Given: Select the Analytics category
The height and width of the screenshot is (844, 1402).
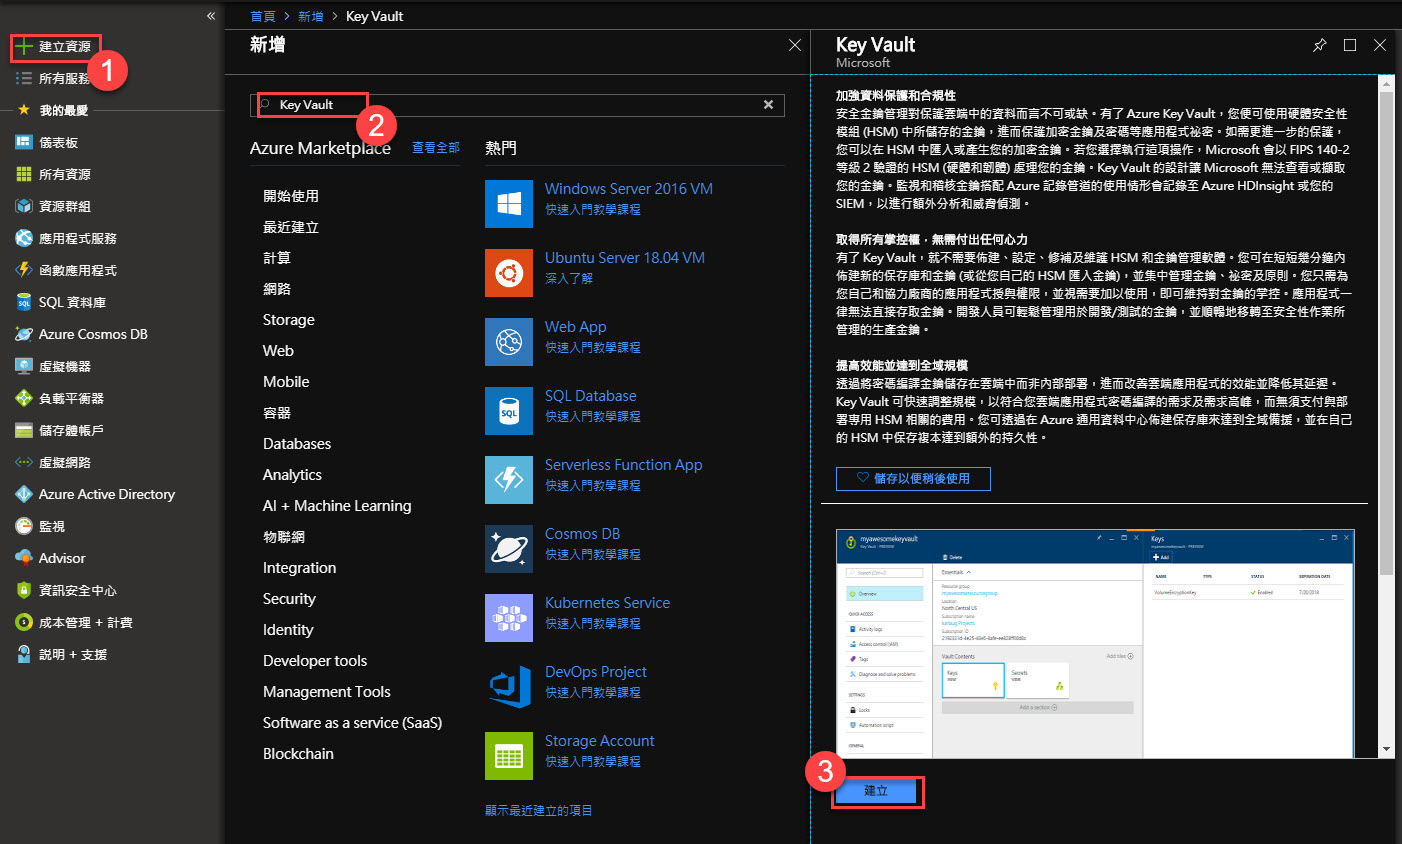Looking at the screenshot, I should click(x=292, y=475).
